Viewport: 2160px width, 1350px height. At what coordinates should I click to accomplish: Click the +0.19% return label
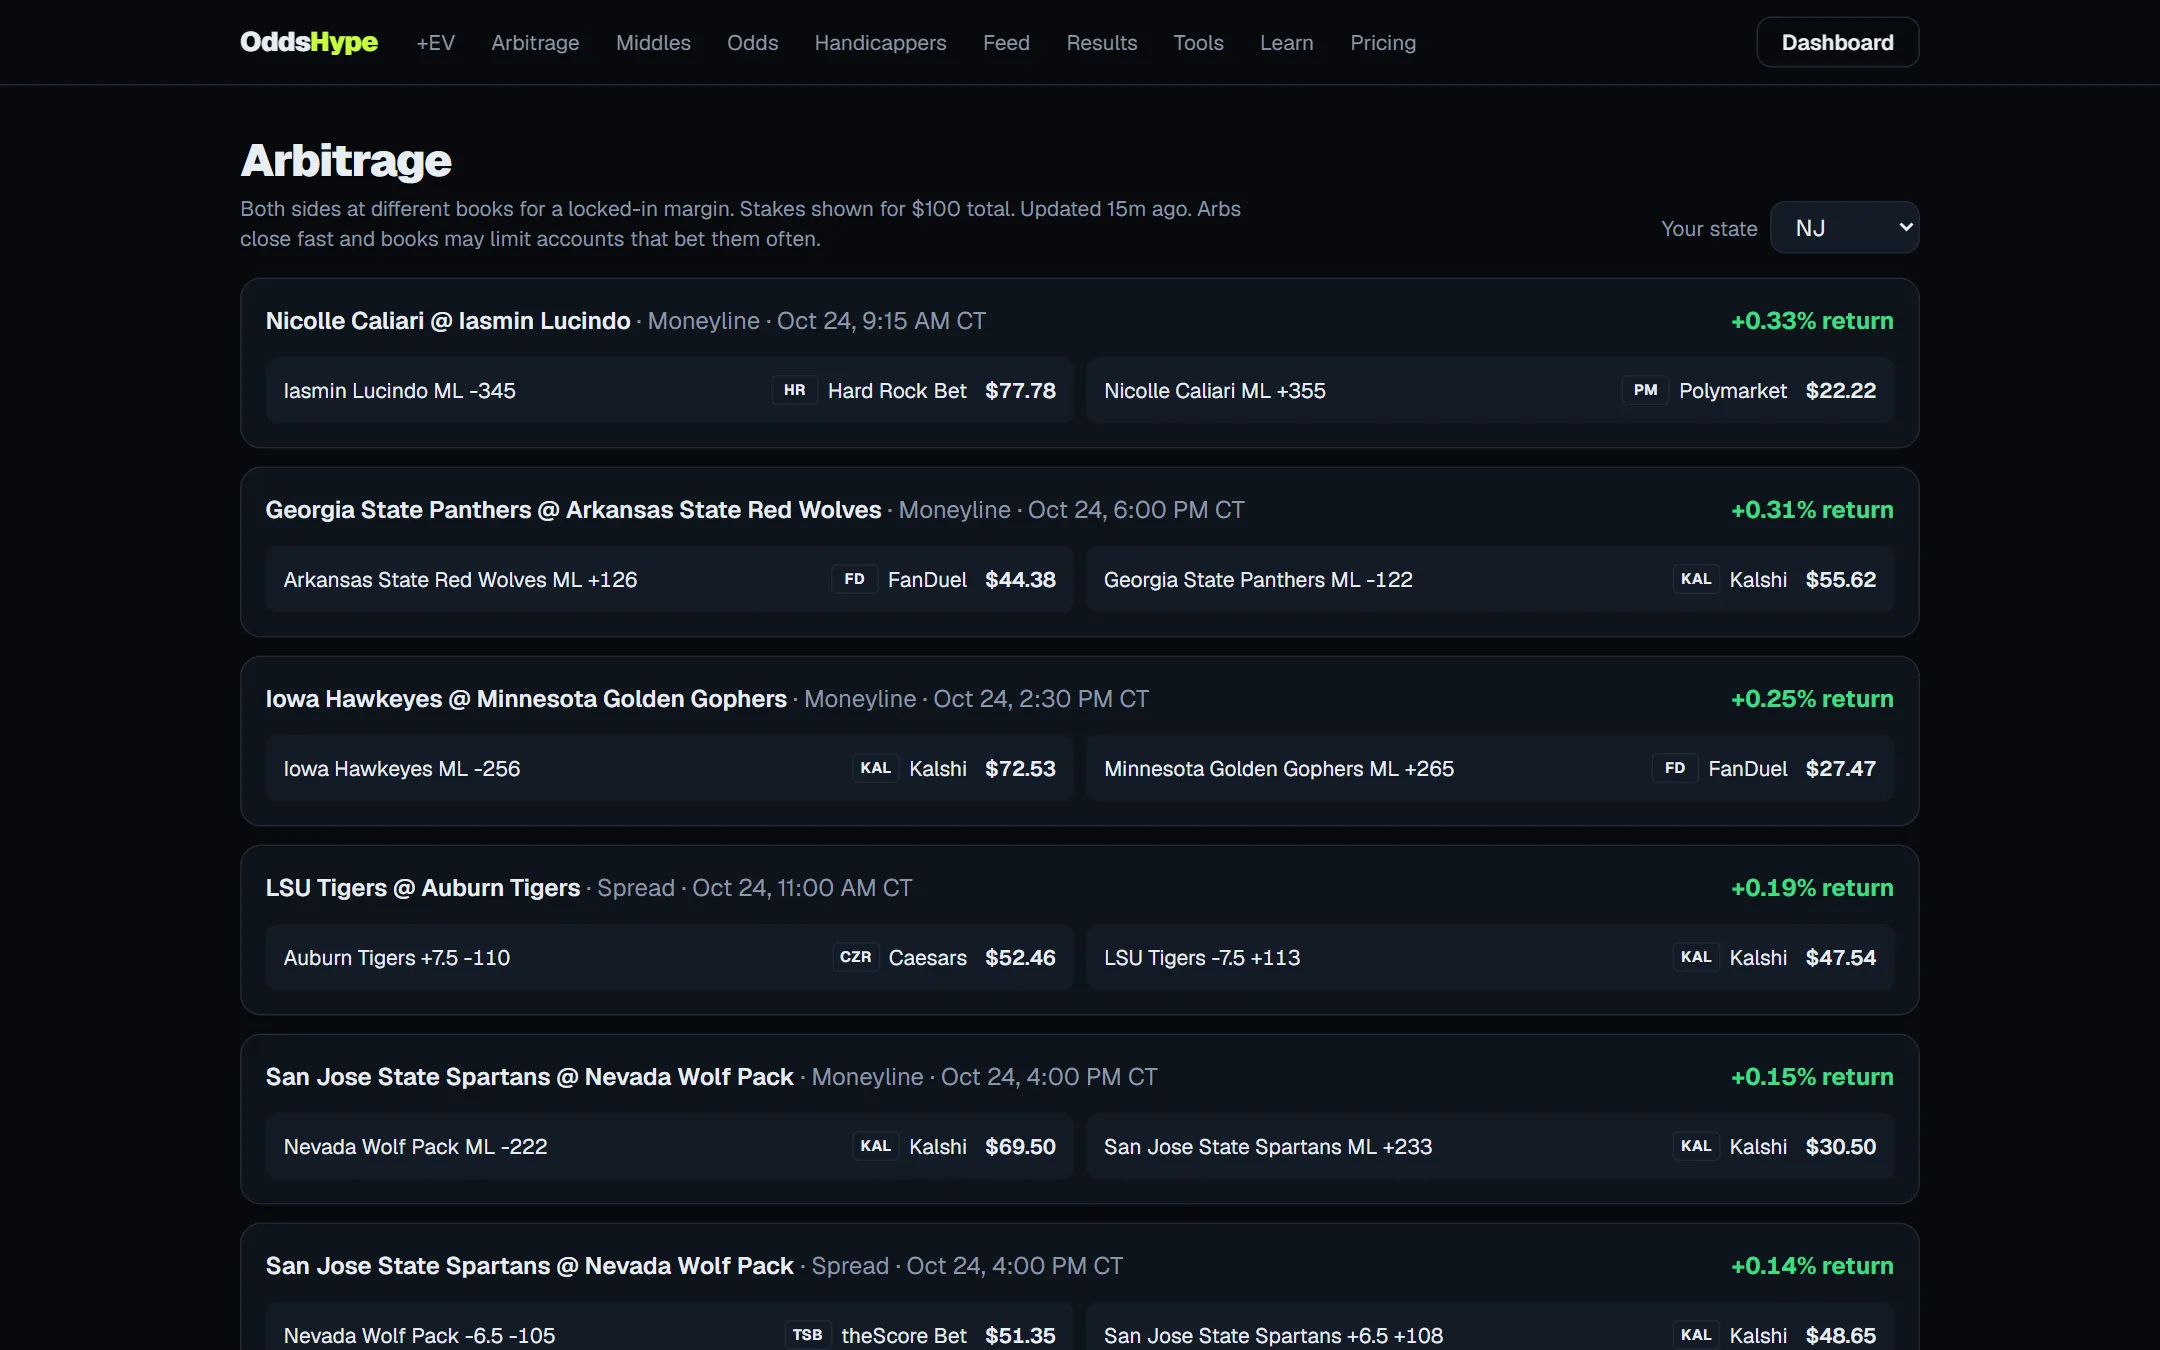tap(1812, 888)
